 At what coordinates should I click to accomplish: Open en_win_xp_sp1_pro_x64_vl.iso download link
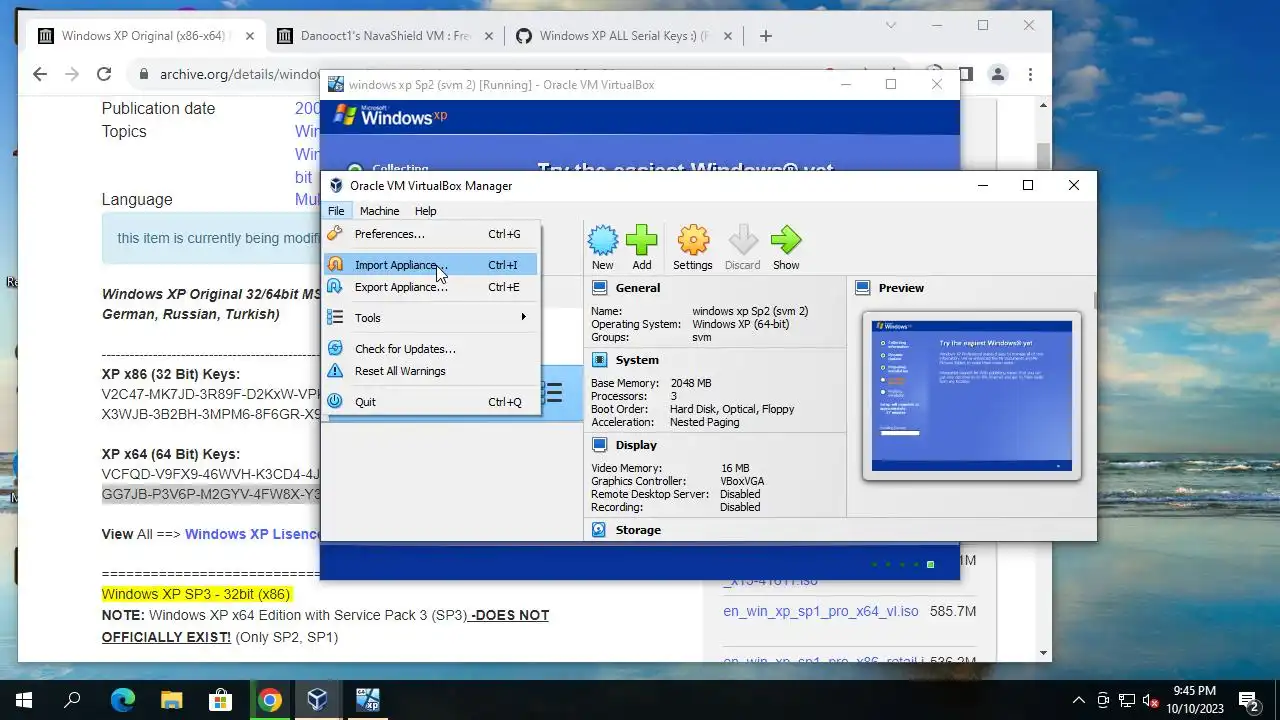pos(821,611)
